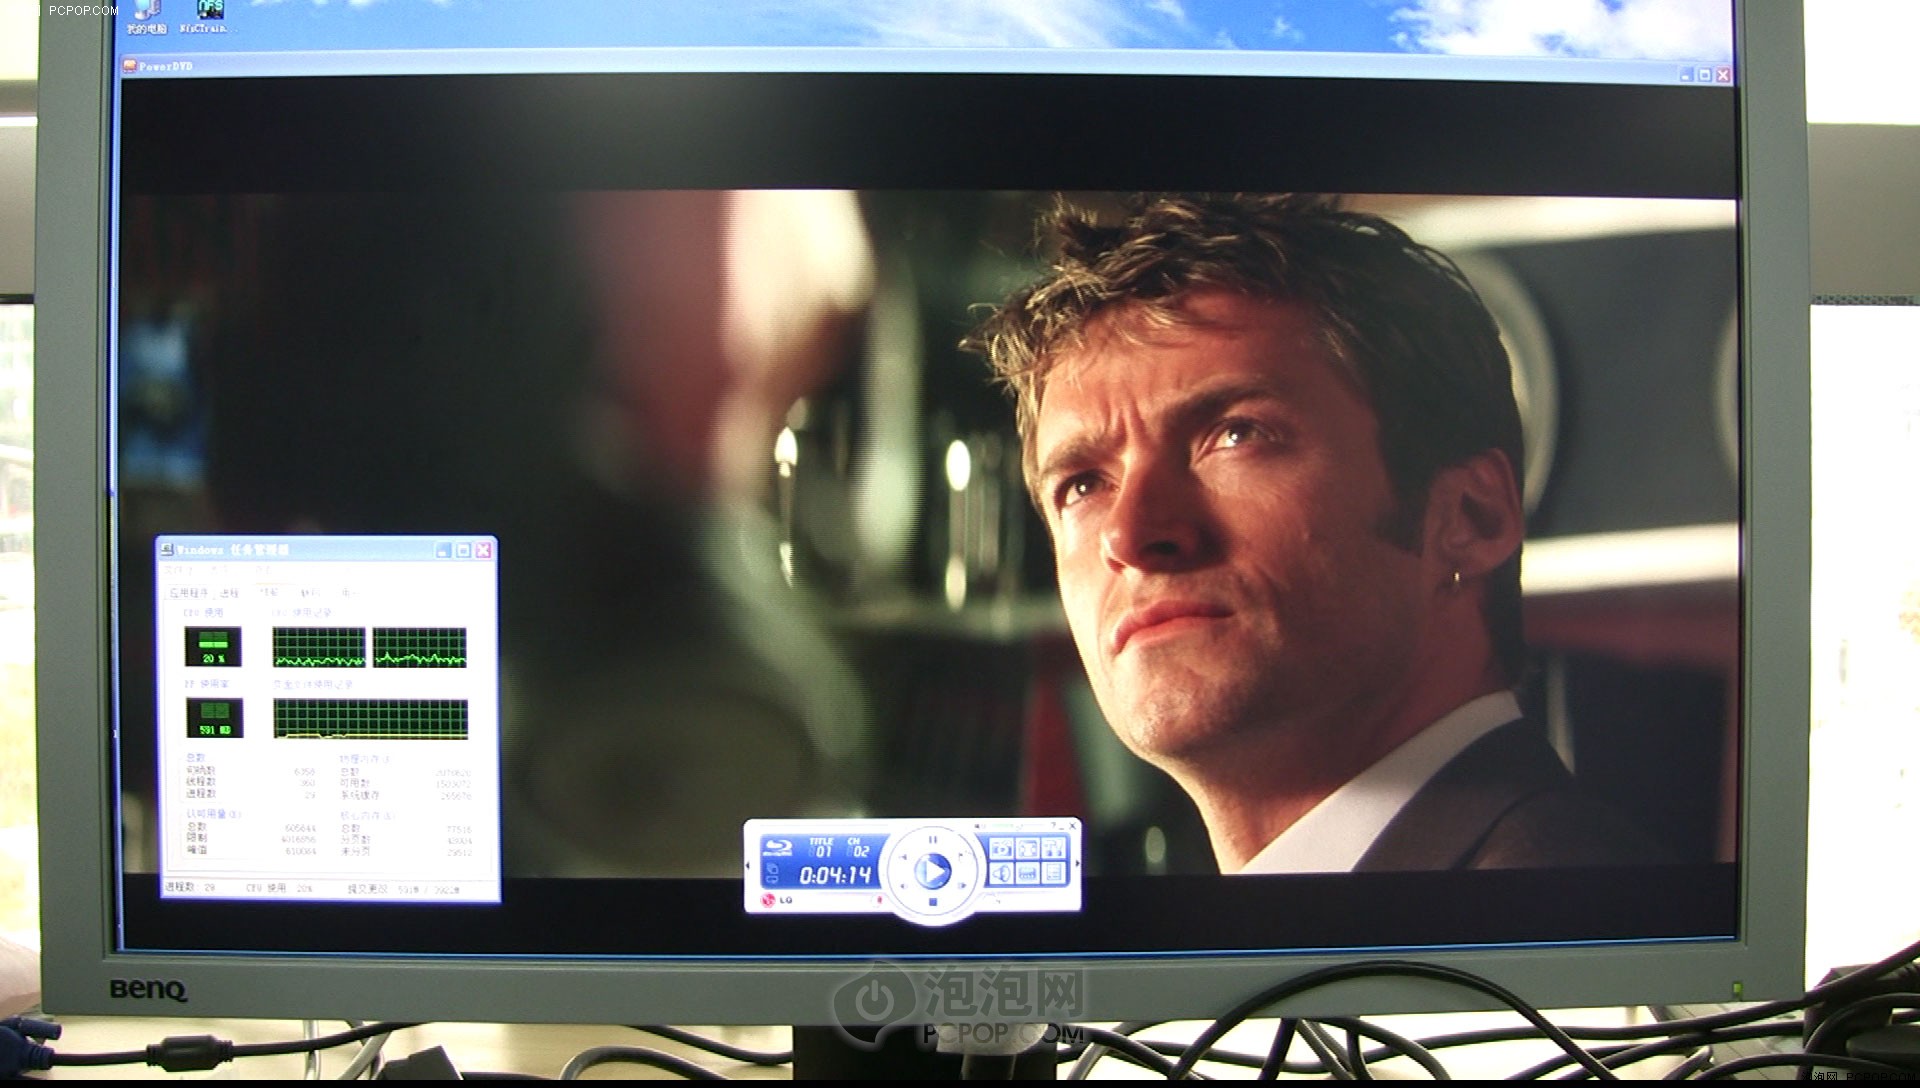Click the left CPU usage history graph

(319, 647)
